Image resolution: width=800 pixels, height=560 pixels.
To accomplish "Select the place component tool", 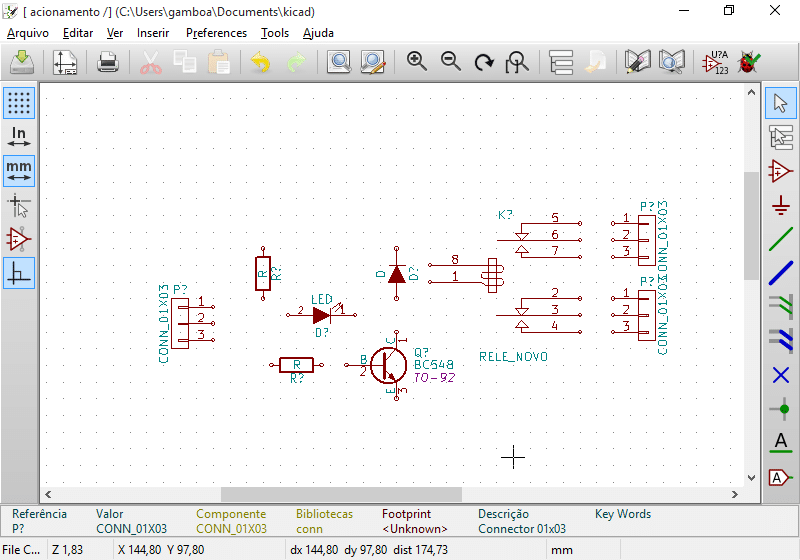I will click(781, 171).
